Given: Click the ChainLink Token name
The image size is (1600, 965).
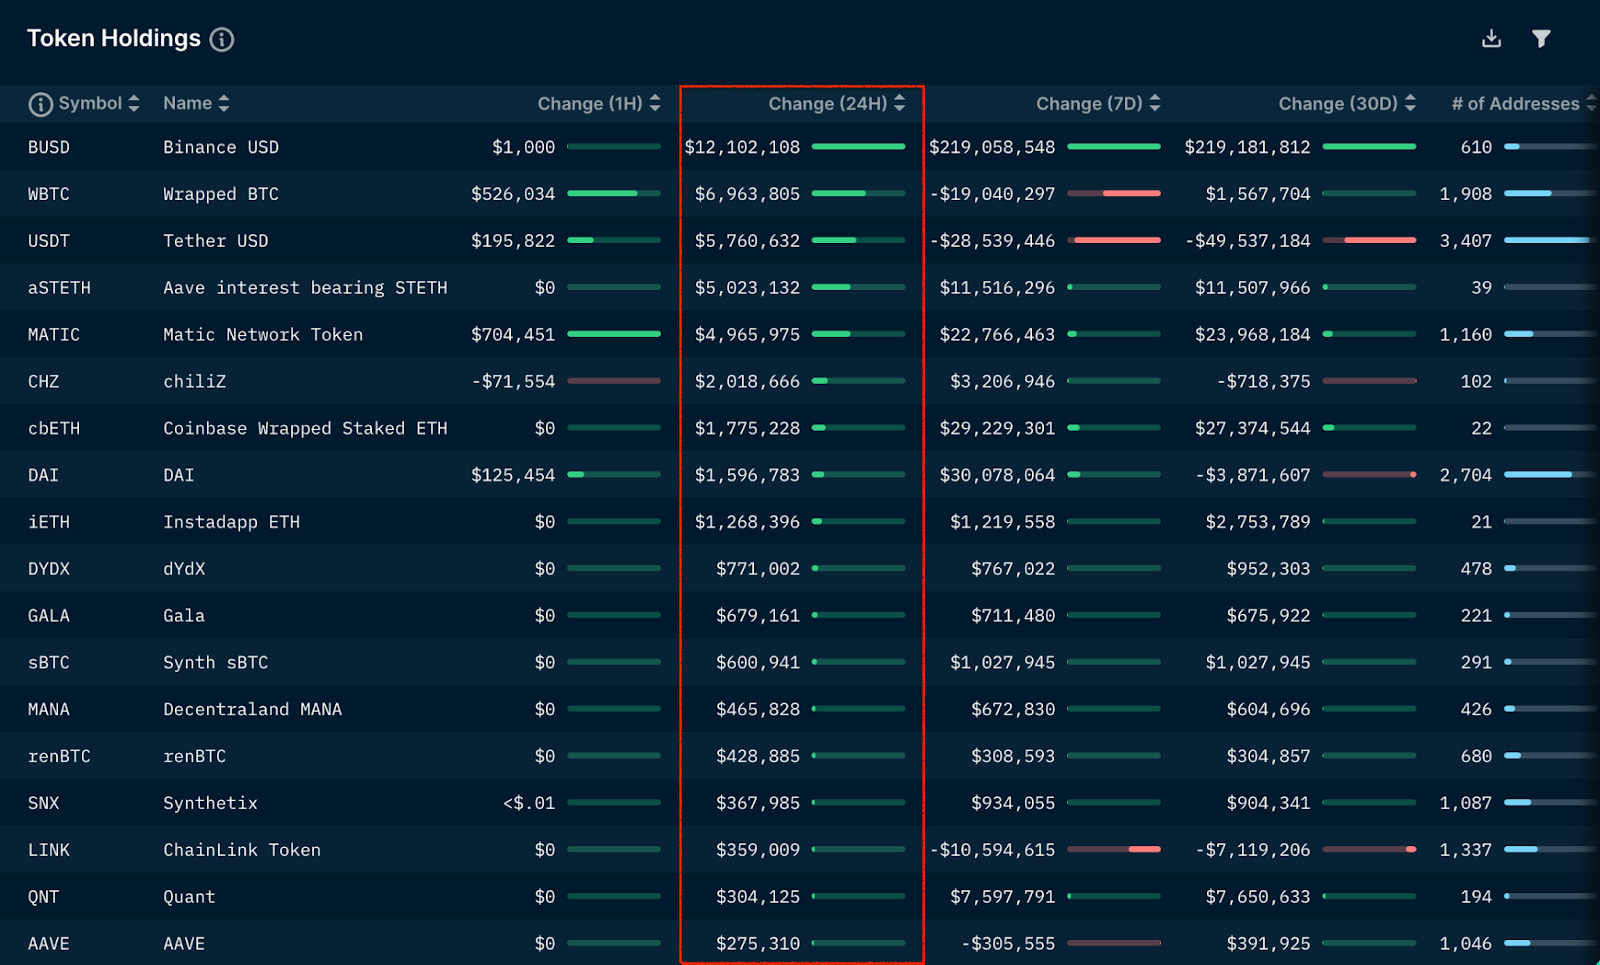Looking at the screenshot, I should [x=242, y=850].
